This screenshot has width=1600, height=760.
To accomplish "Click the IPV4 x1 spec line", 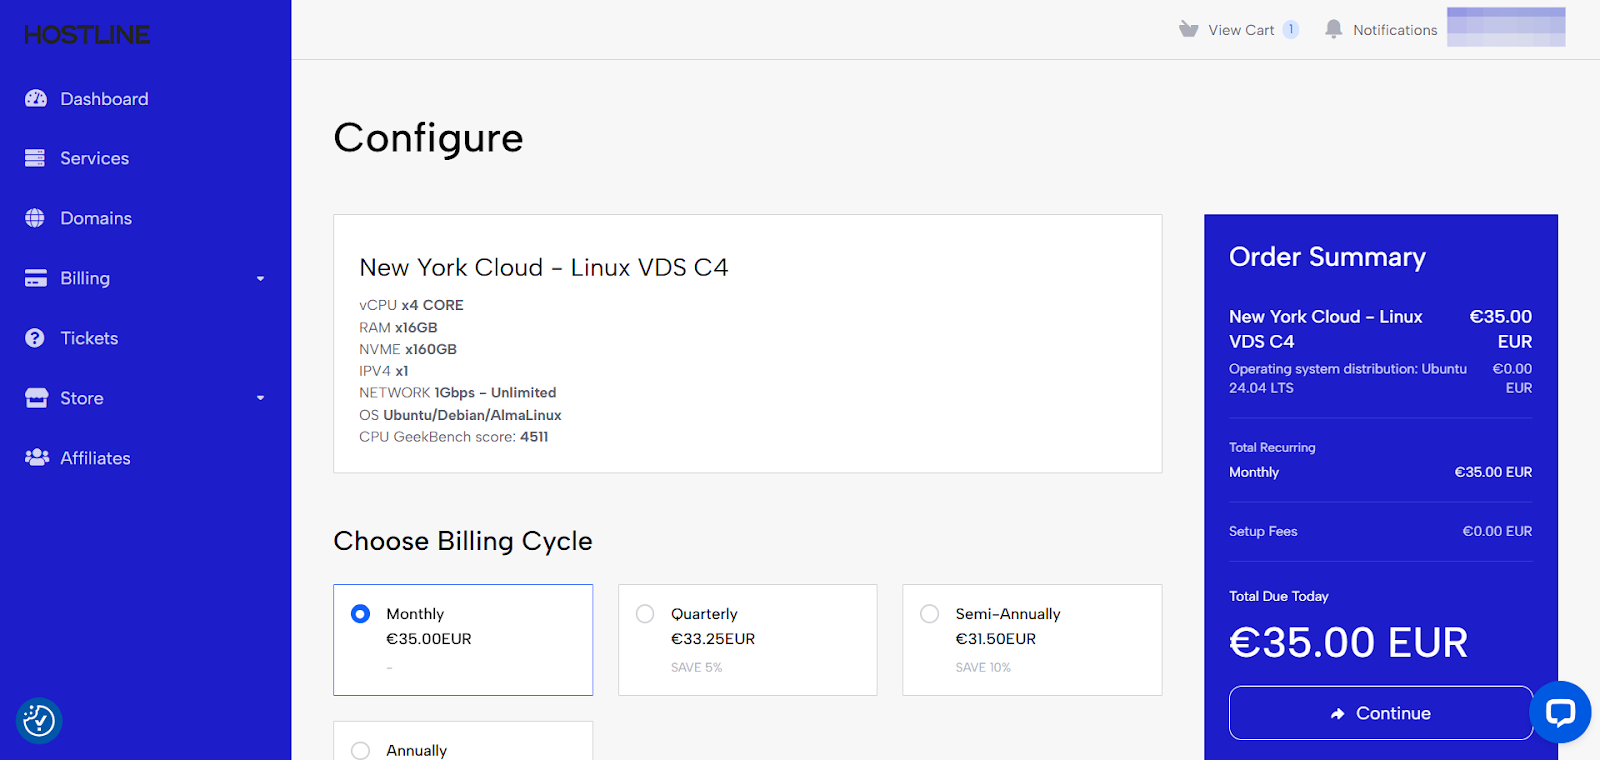I will tap(384, 371).
